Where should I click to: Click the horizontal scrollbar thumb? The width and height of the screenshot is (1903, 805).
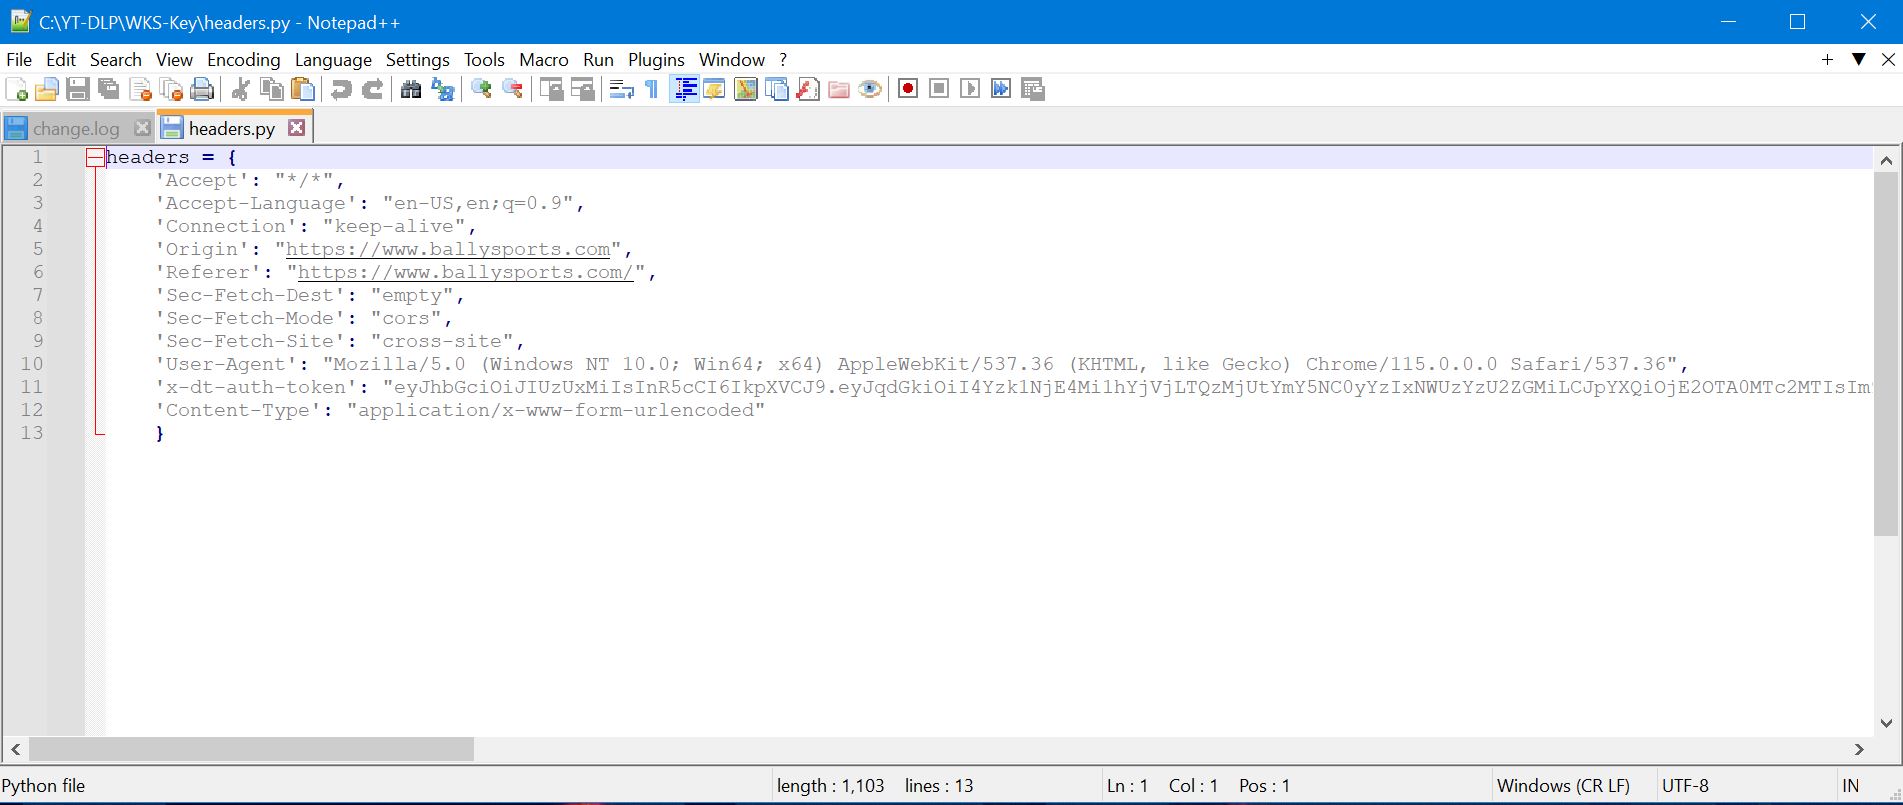click(x=251, y=749)
